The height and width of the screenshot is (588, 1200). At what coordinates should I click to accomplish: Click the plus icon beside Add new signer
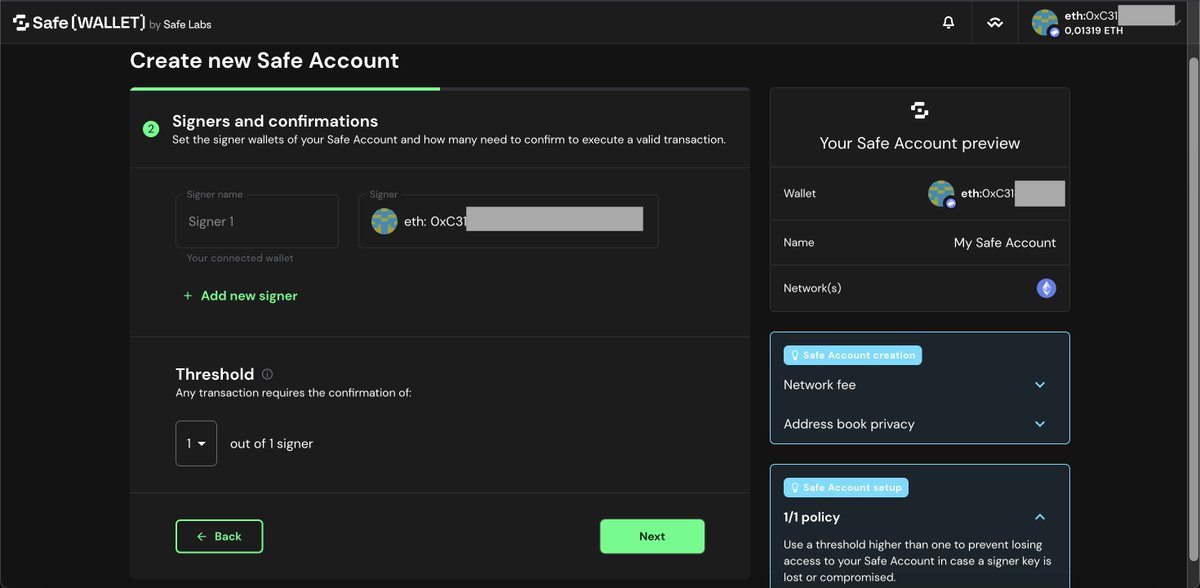coord(187,296)
